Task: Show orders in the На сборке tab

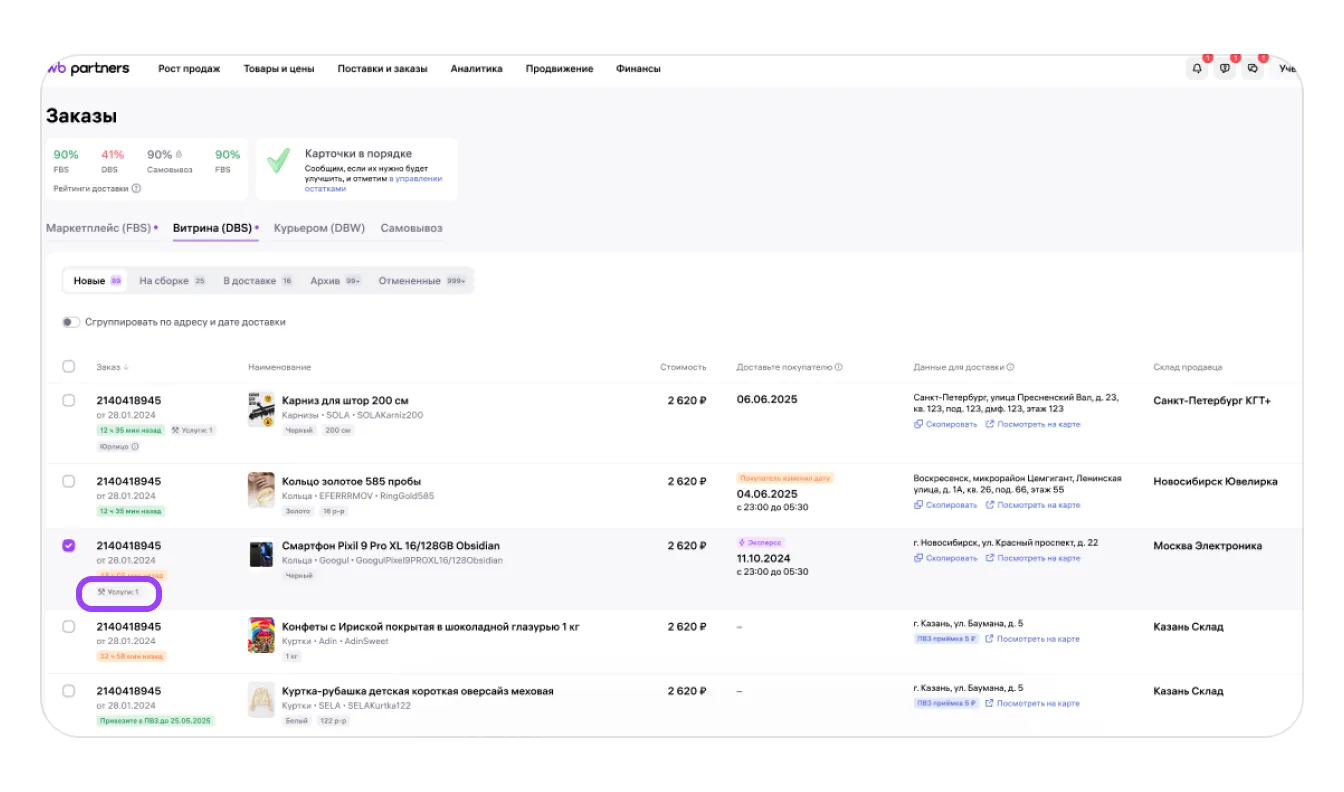Action: coord(172,281)
